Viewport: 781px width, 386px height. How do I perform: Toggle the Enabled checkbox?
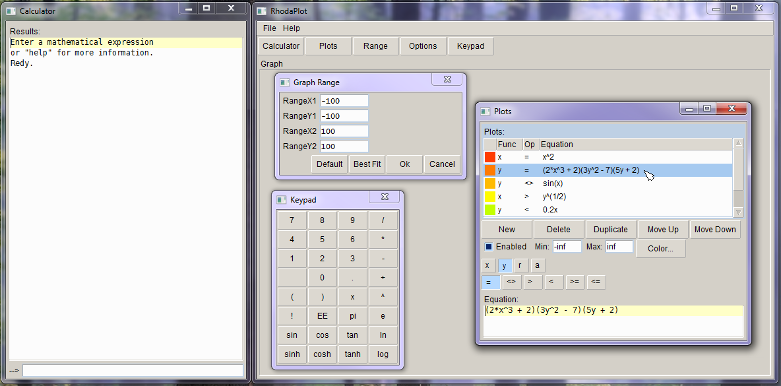point(489,247)
